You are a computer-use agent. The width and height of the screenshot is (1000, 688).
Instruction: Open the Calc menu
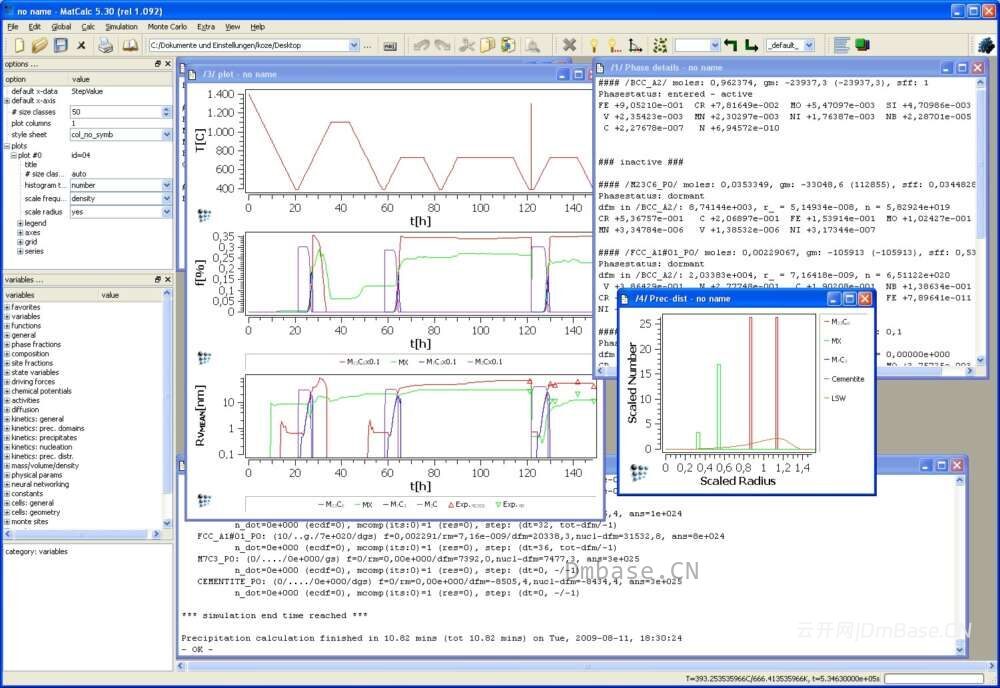[88, 27]
